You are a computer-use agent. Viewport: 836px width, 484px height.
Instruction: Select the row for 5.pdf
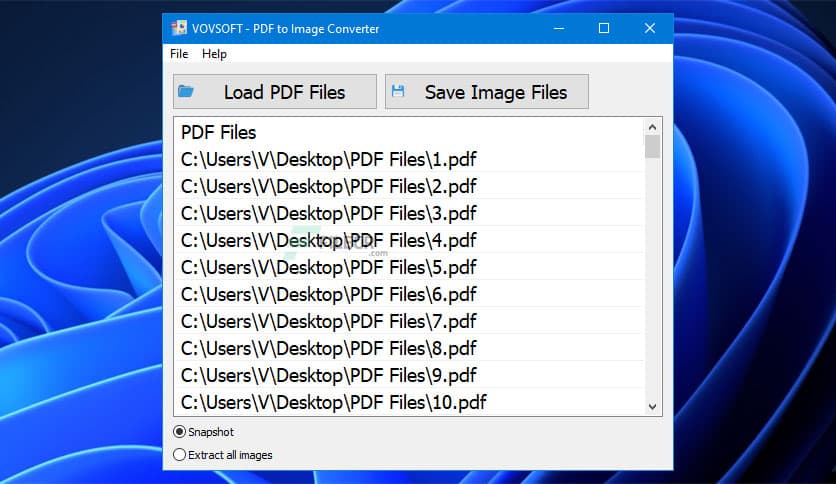point(409,267)
